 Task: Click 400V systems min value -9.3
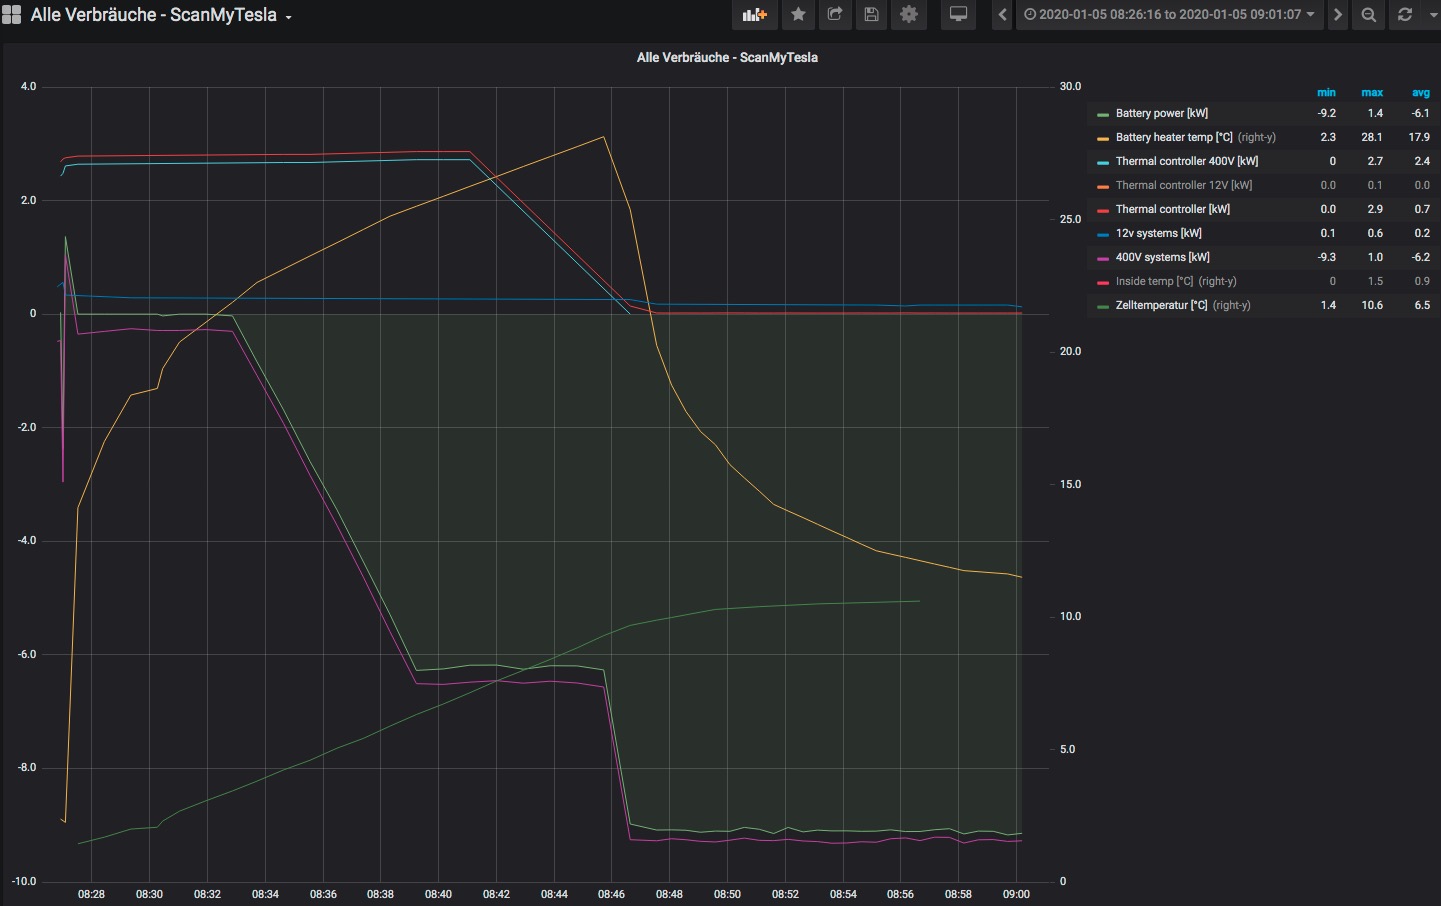click(x=1327, y=258)
